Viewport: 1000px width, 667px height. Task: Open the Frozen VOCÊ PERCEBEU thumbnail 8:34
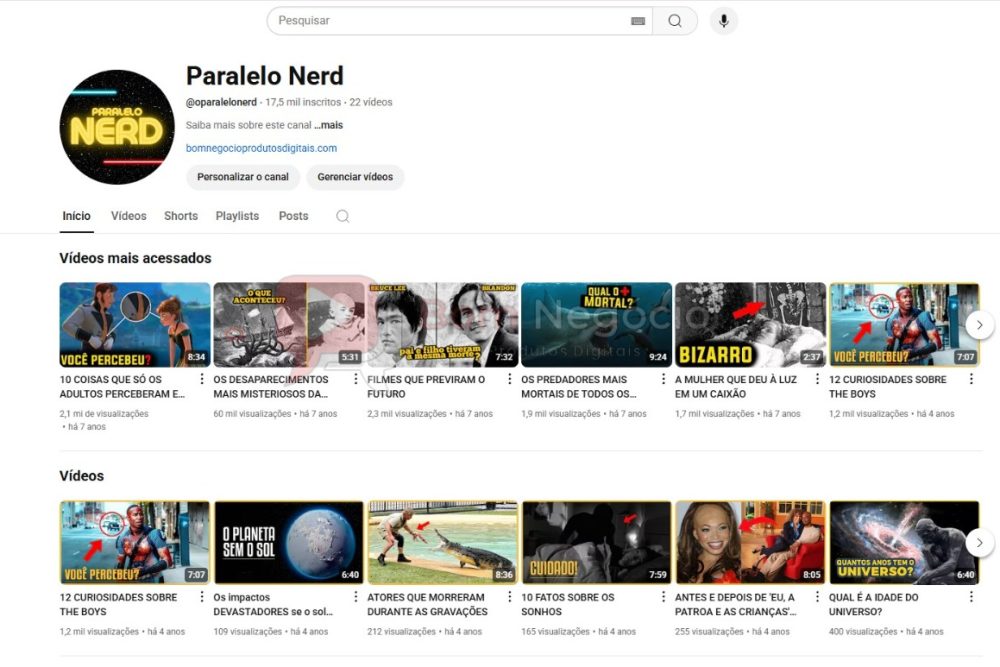point(135,325)
